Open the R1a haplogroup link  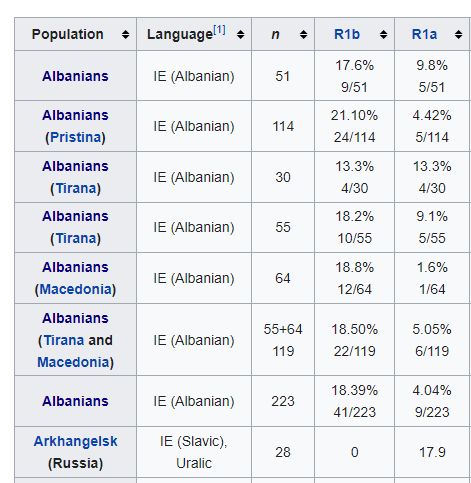tap(424, 34)
